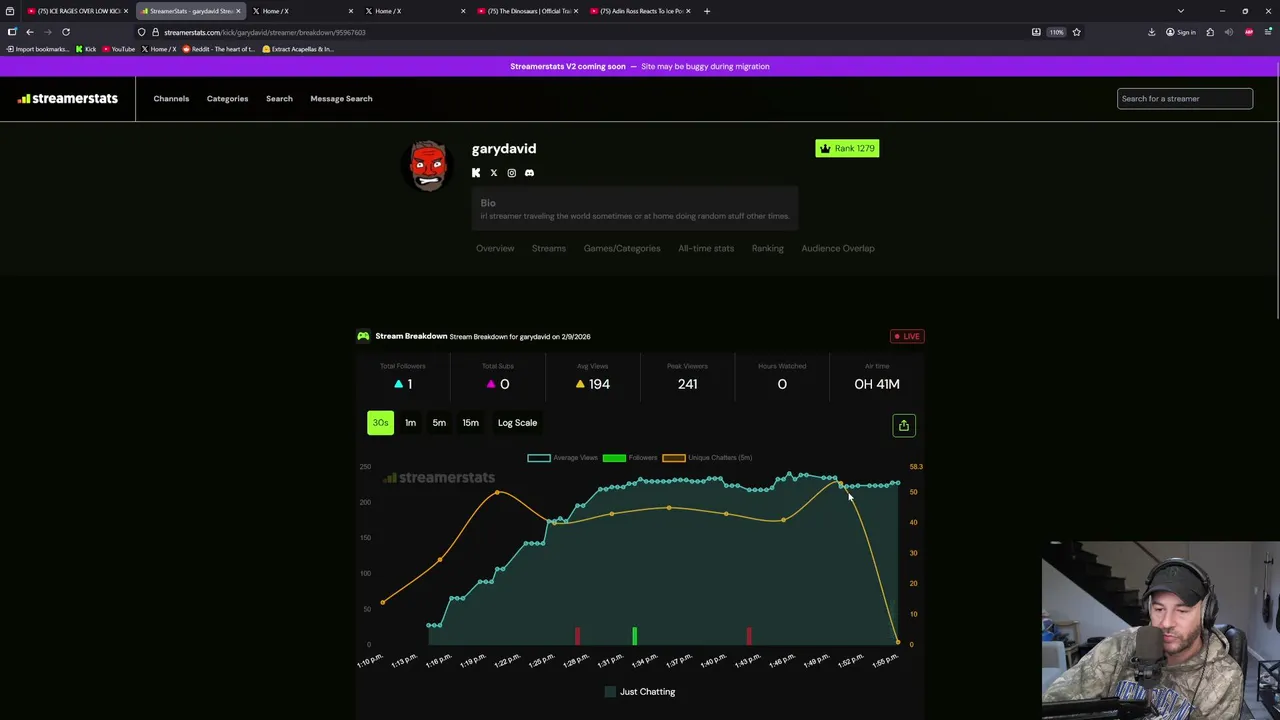Switch to the All-time stats tab
The height and width of the screenshot is (720, 1280).
(706, 248)
